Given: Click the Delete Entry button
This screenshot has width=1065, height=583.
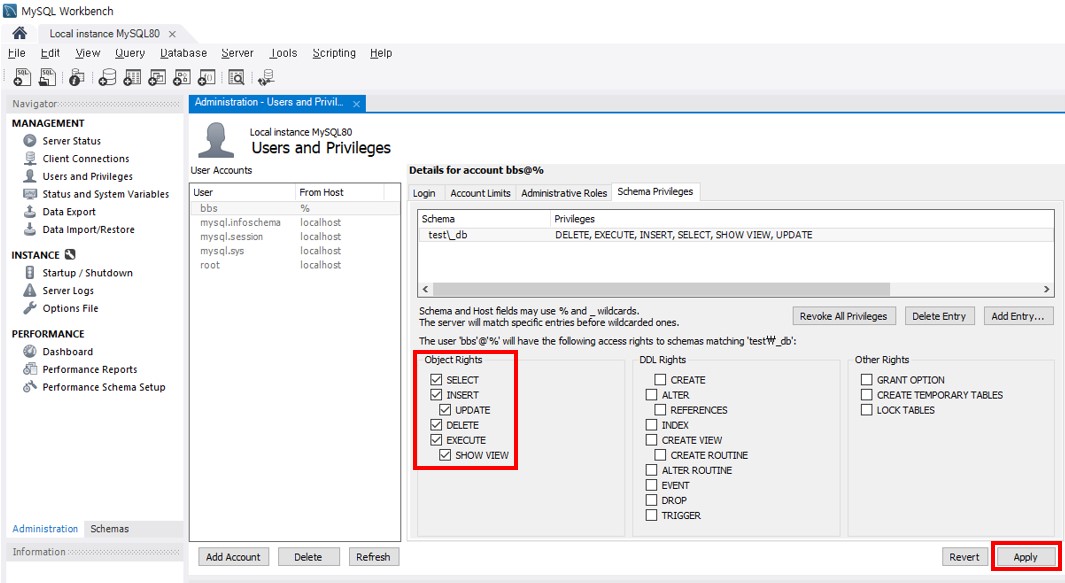Looking at the screenshot, I should coord(939,316).
